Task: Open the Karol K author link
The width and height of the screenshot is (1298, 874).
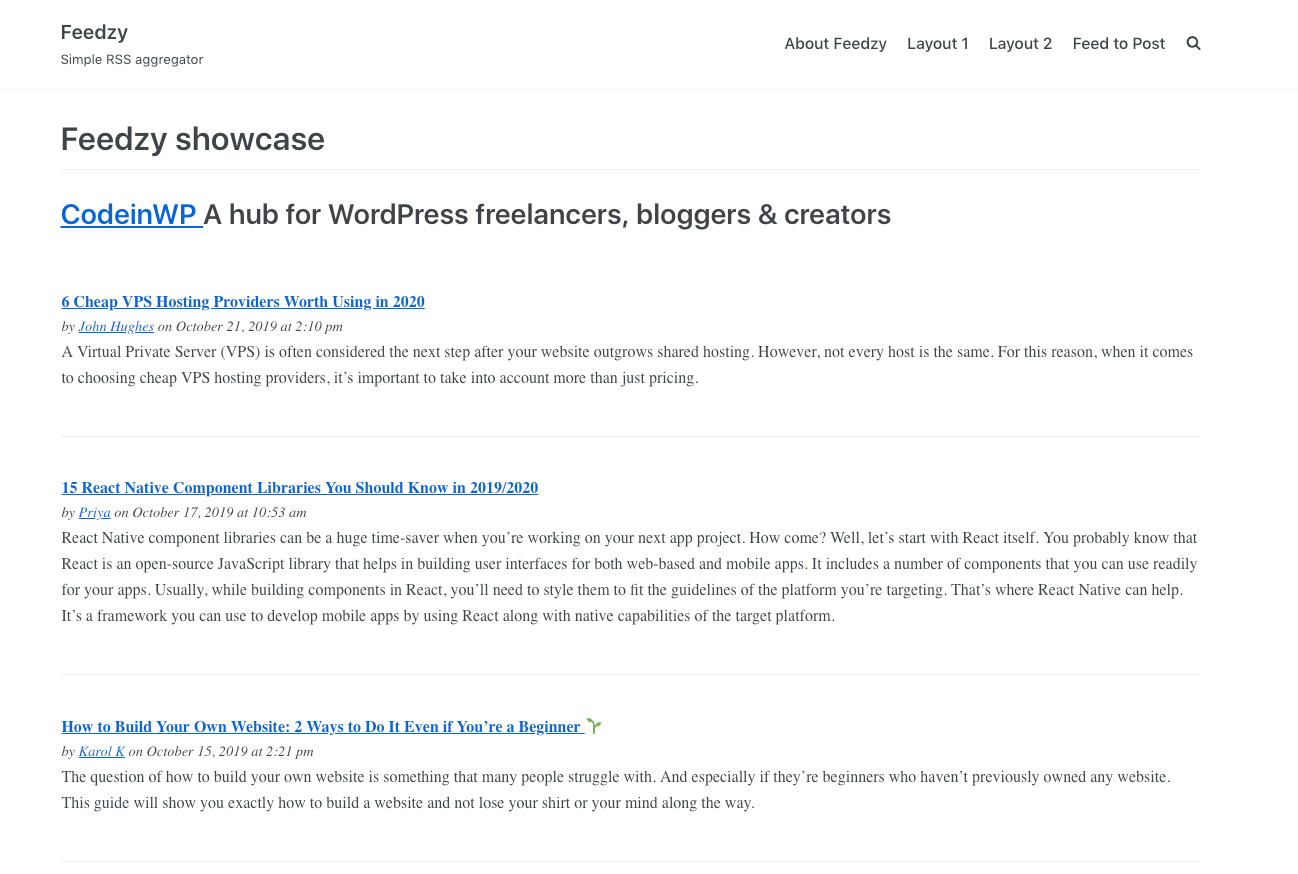Action: pyautogui.click(x=101, y=752)
